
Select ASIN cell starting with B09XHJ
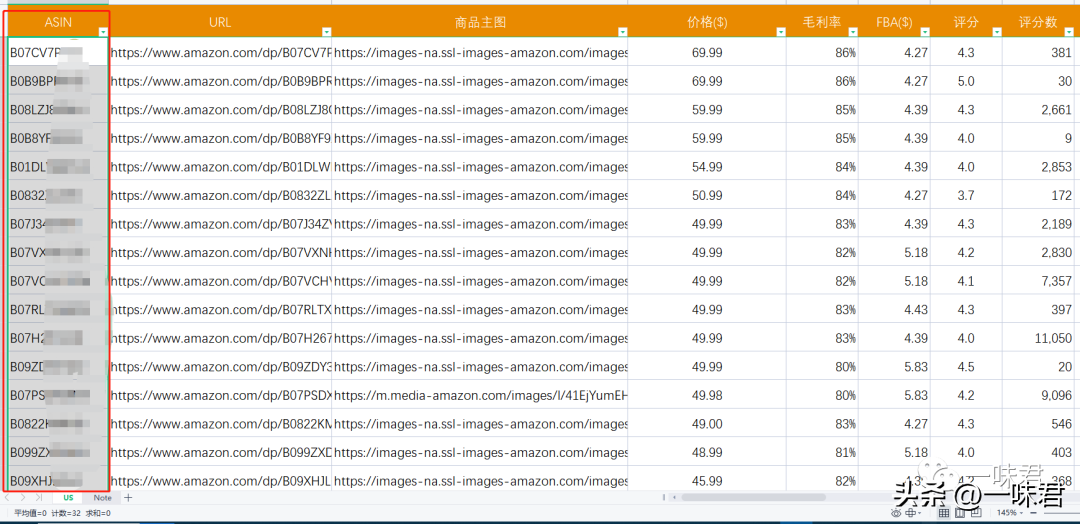tap(57, 481)
